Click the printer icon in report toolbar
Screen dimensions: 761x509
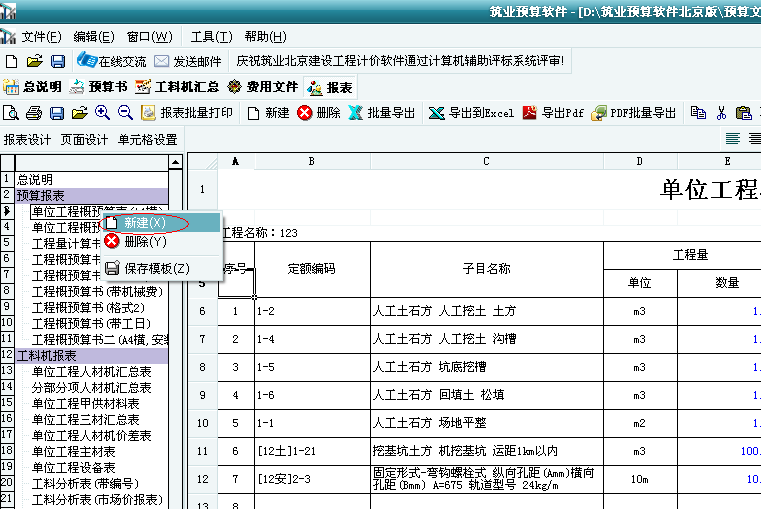pos(34,113)
